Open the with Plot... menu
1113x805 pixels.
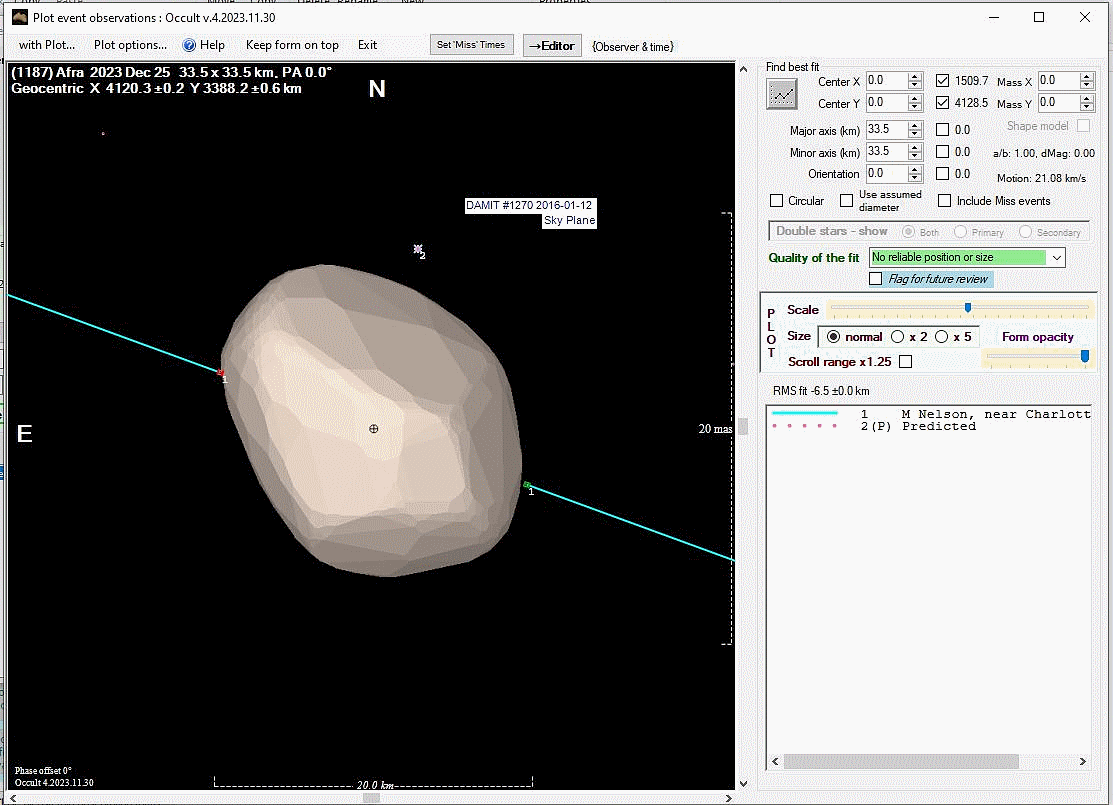coord(47,45)
